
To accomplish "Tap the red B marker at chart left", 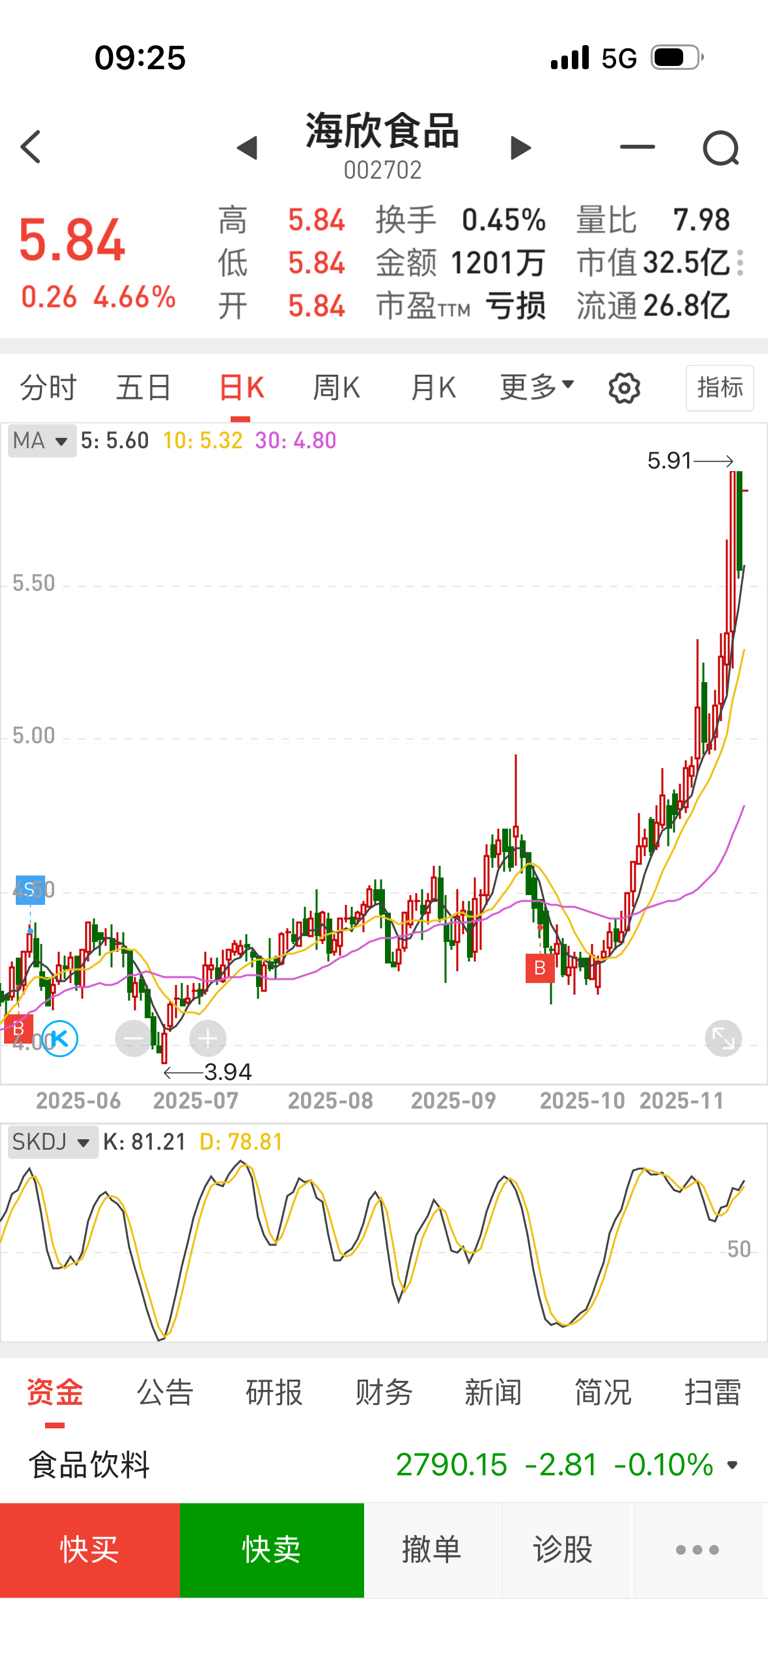I will pos(17,1029).
